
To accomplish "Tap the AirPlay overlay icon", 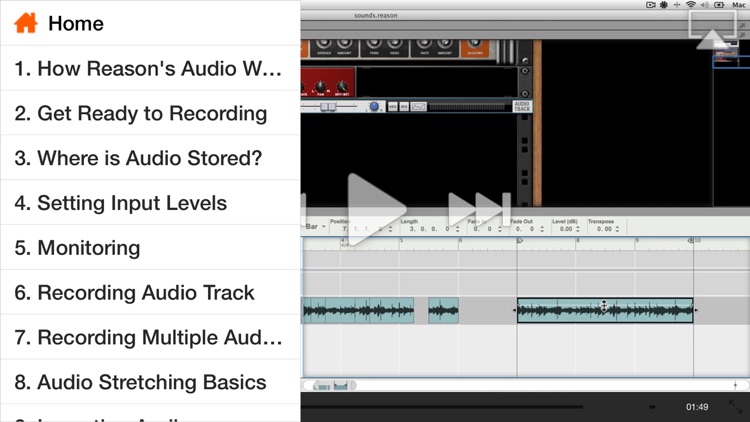I will (x=712, y=30).
